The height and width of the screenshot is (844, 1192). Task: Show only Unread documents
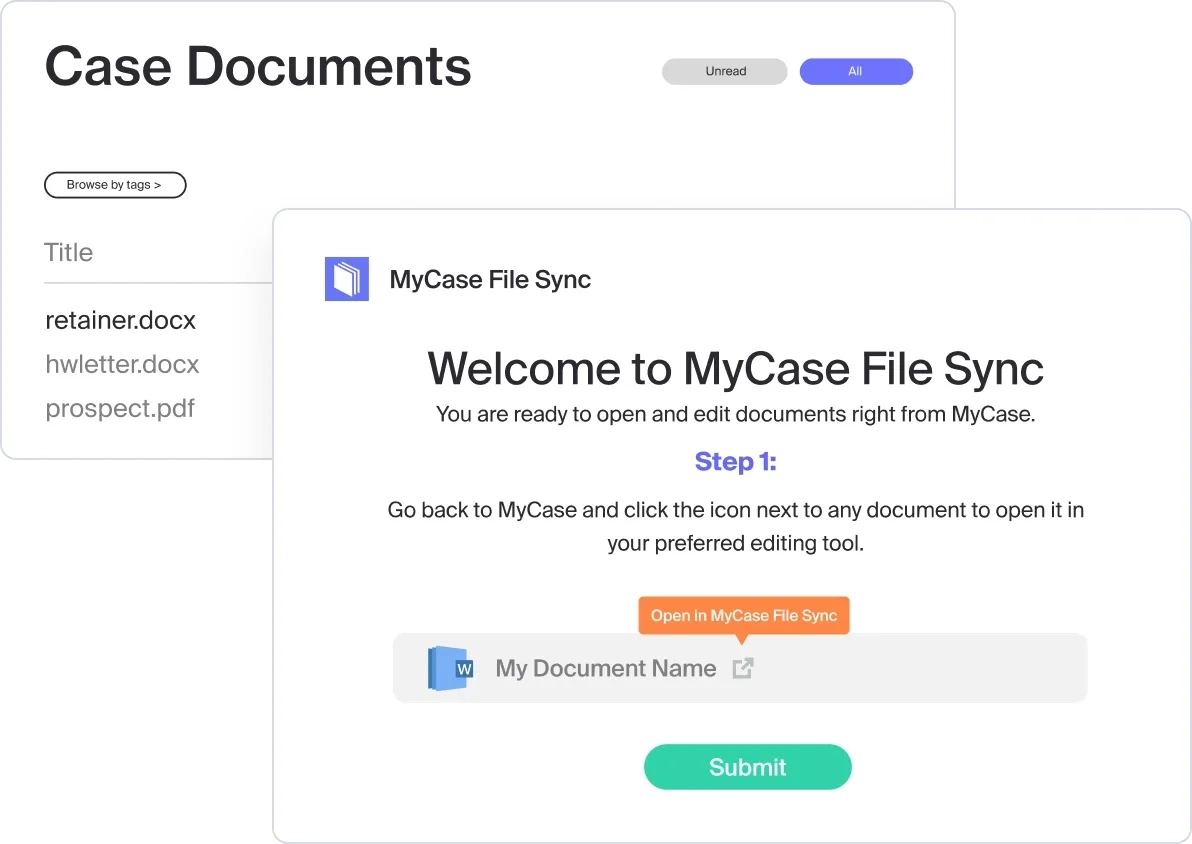coord(725,72)
